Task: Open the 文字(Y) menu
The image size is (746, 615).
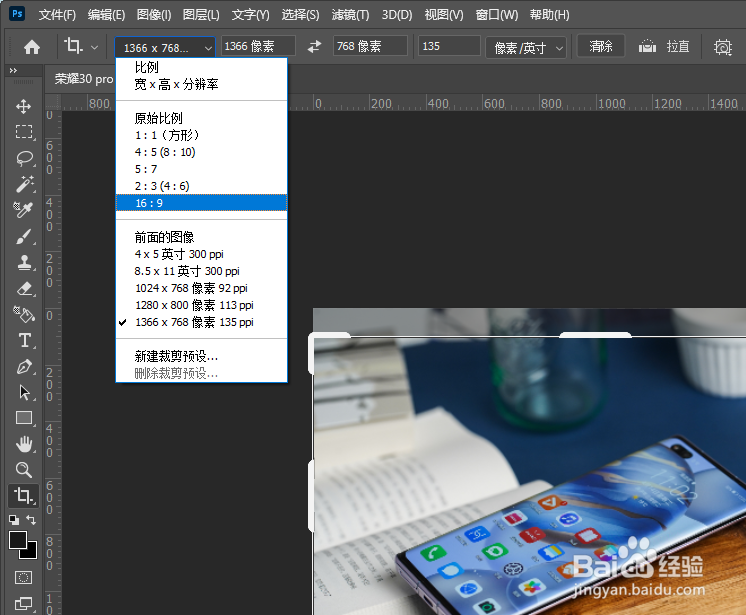Action: click(x=250, y=15)
